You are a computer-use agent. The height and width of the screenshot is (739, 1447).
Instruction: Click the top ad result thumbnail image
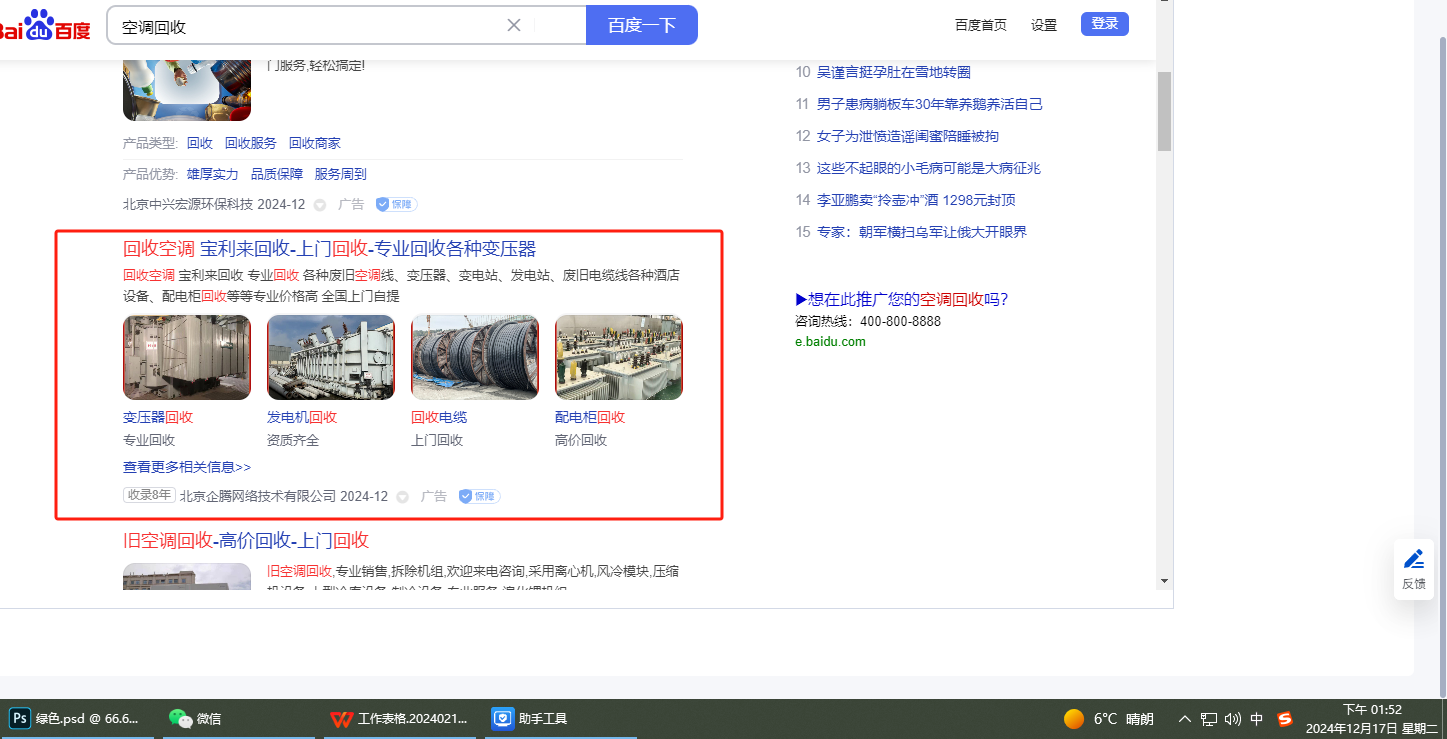coord(187,90)
